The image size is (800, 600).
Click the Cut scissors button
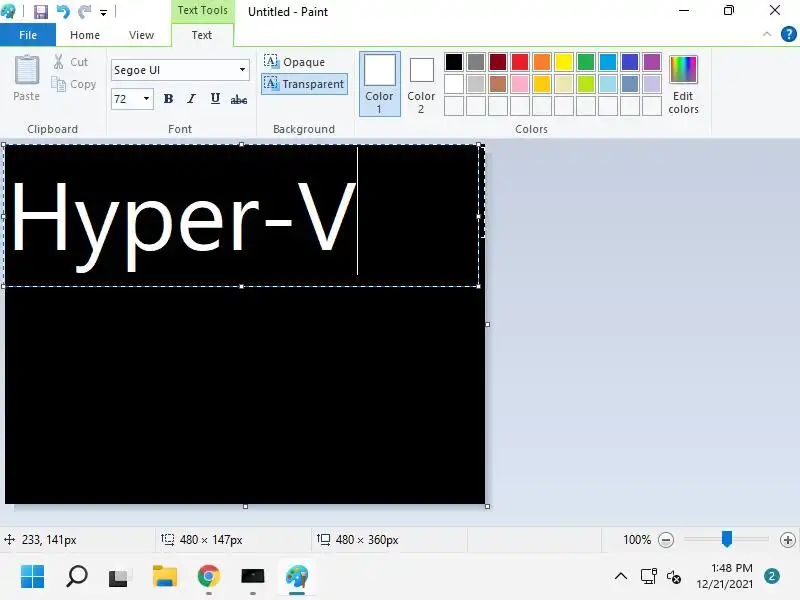pyautogui.click(x=71, y=62)
